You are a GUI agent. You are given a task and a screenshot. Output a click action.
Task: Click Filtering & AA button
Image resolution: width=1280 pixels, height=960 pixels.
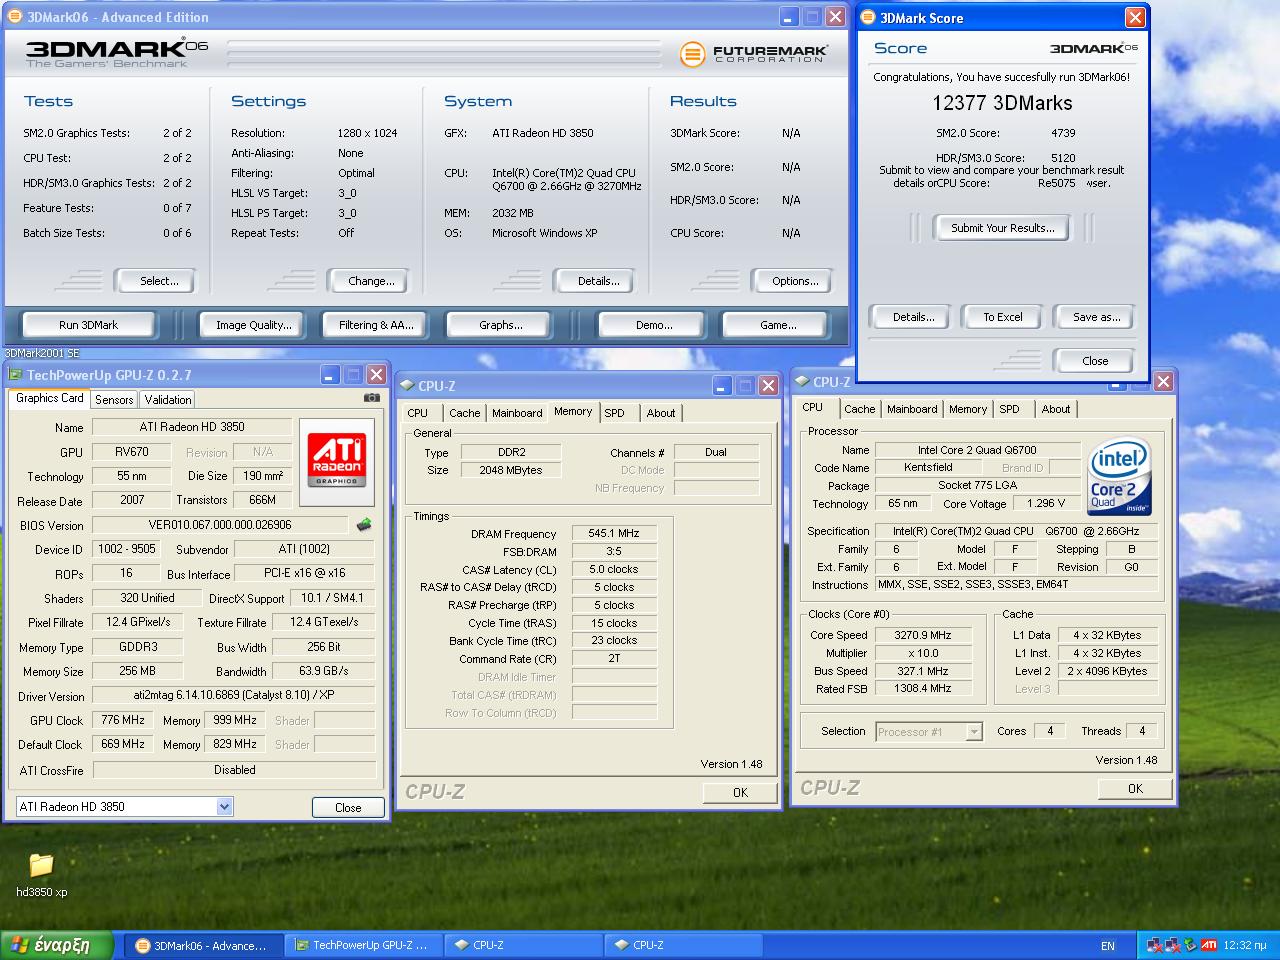click(376, 325)
